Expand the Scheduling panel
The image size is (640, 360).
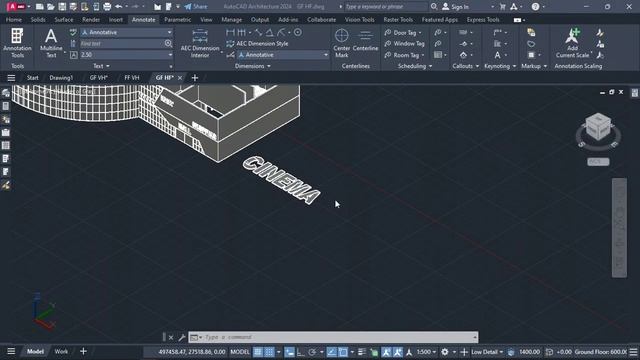coord(415,66)
